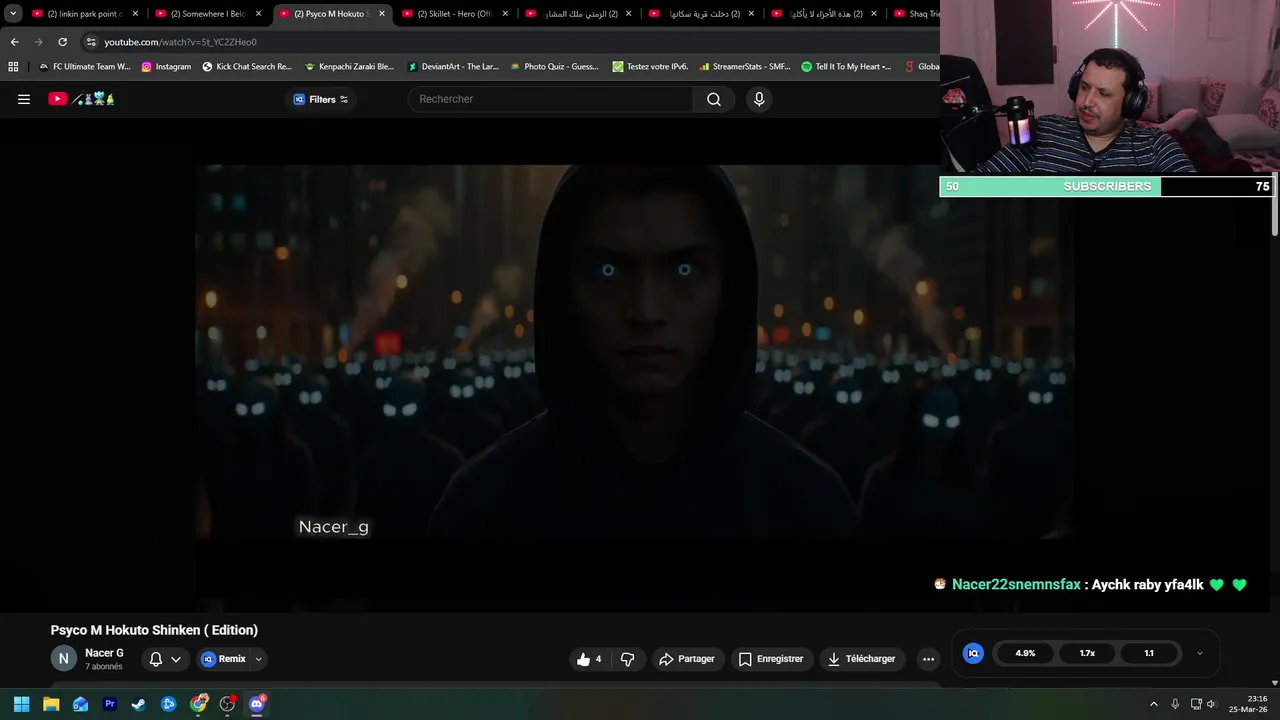This screenshot has width=1280, height=720.
Task: Open Nacer G channel avatar
Action: point(63,658)
